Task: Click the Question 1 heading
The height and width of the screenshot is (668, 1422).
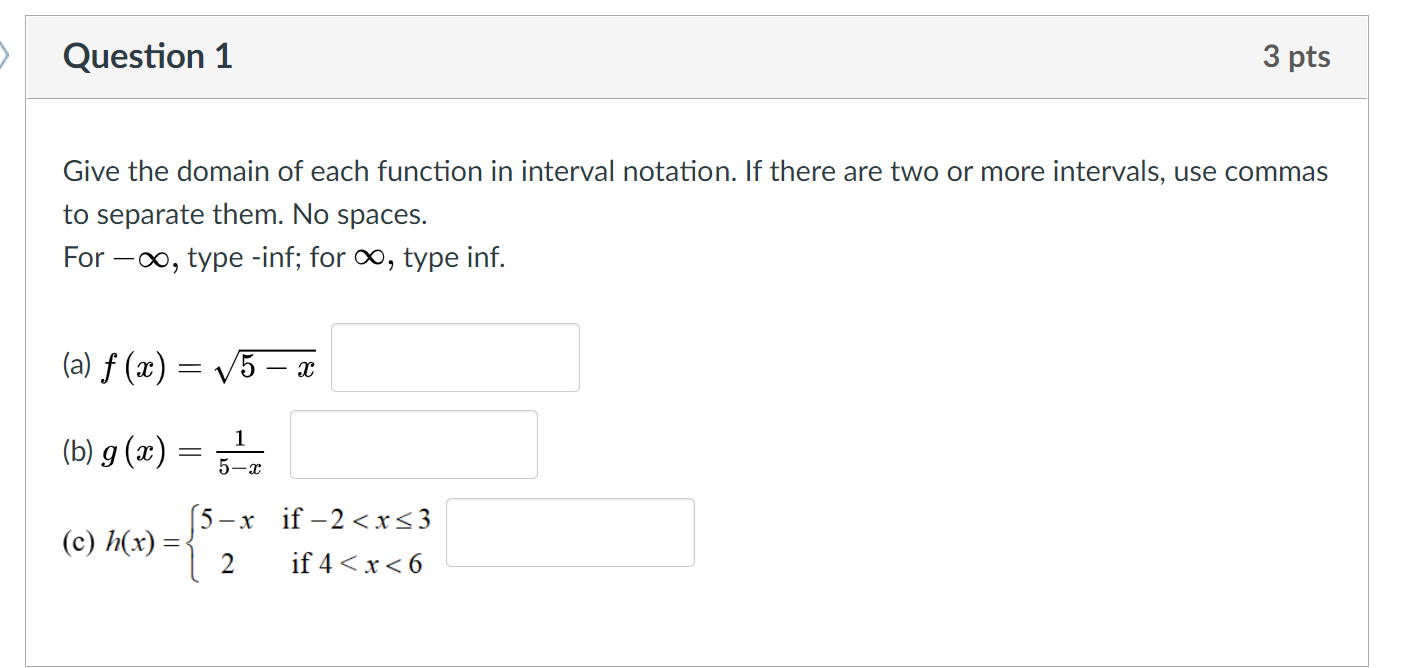Action: (148, 56)
